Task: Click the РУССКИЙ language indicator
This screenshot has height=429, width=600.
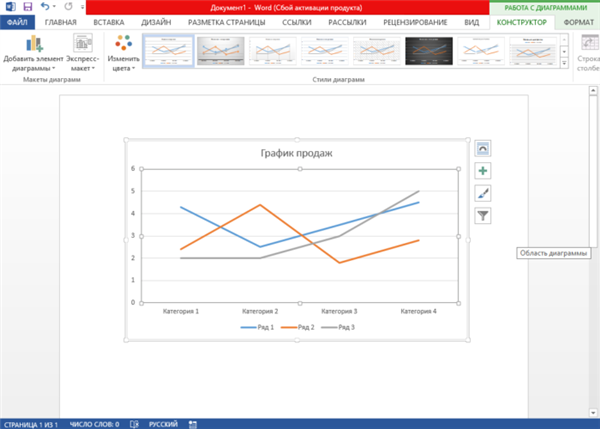Action: click(163, 424)
